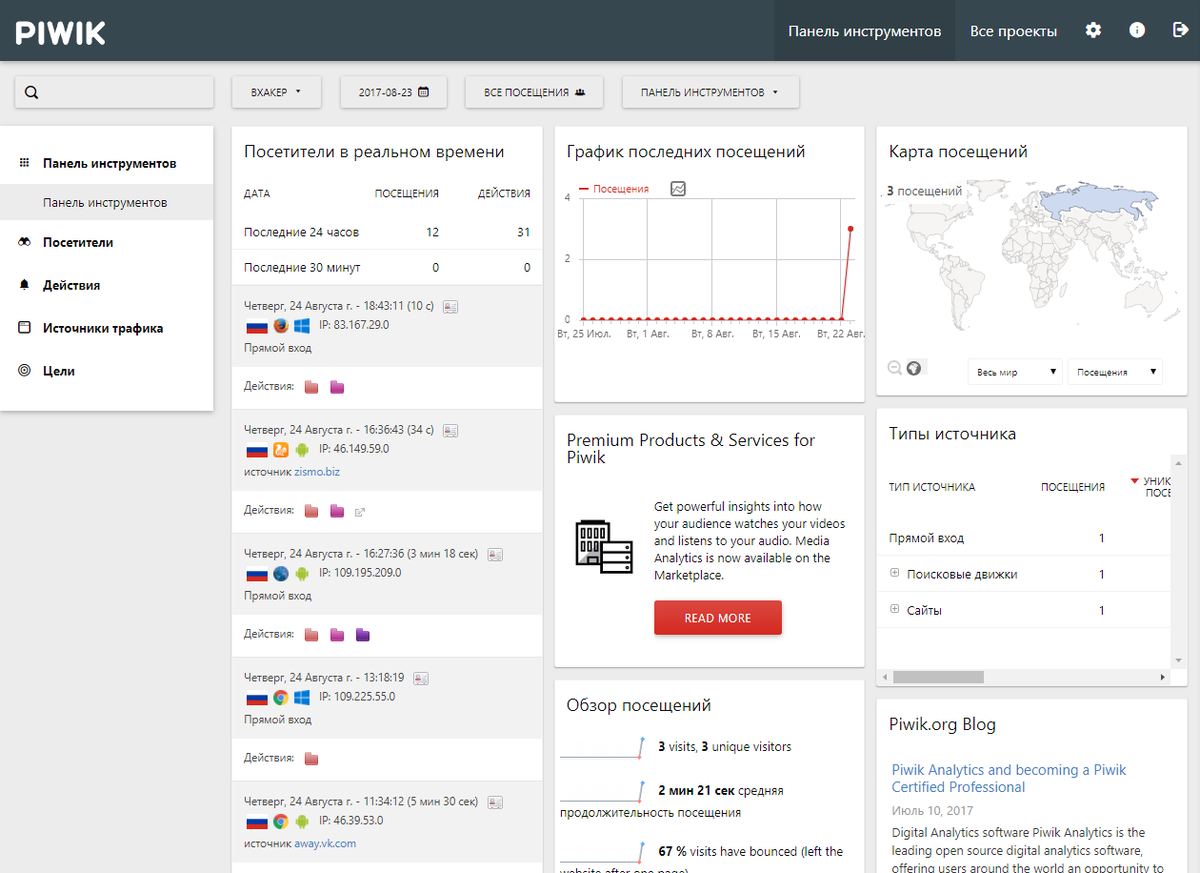Click left arrow of Типы источника scrollbar

883,677
